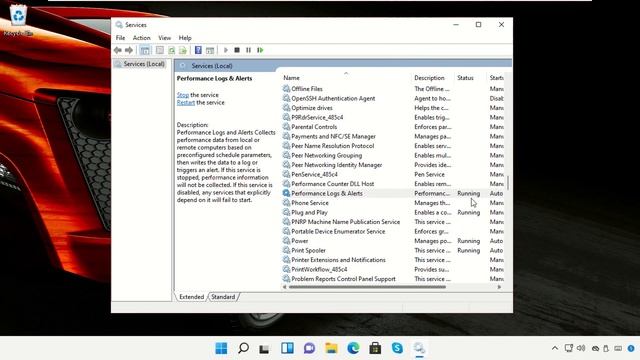This screenshot has width=640, height=360.
Task: Switch to the Standard tab
Action: (223, 297)
